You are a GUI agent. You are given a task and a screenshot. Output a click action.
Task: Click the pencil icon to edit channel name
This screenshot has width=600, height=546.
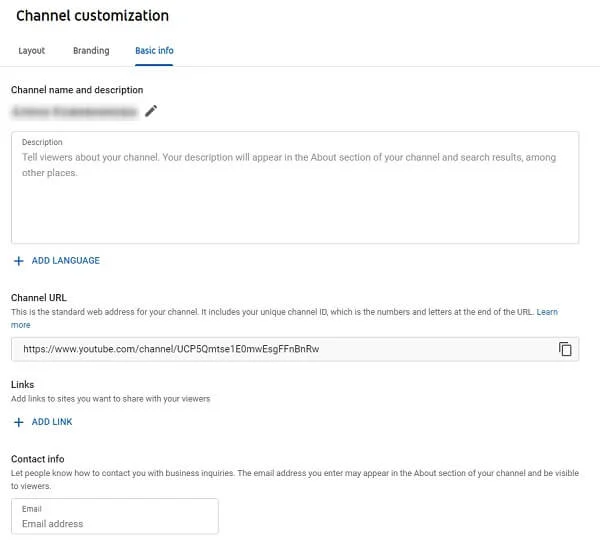(x=151, y=111)
